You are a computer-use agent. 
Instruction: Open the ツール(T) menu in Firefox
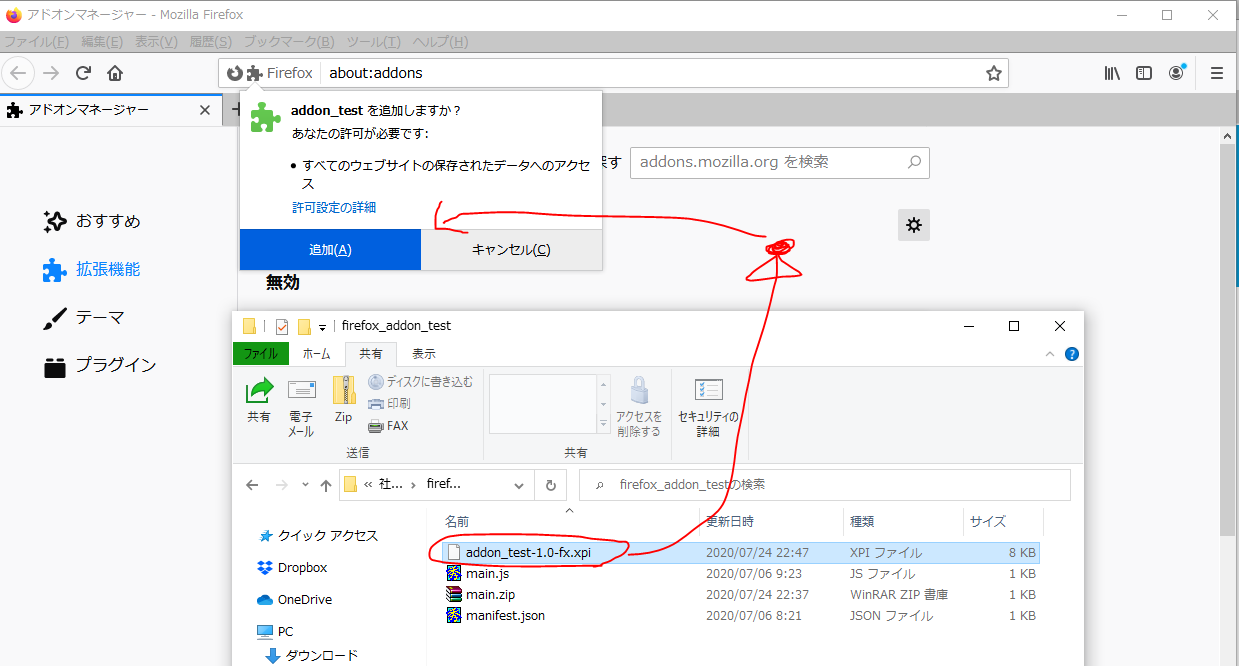pos(373,42)
